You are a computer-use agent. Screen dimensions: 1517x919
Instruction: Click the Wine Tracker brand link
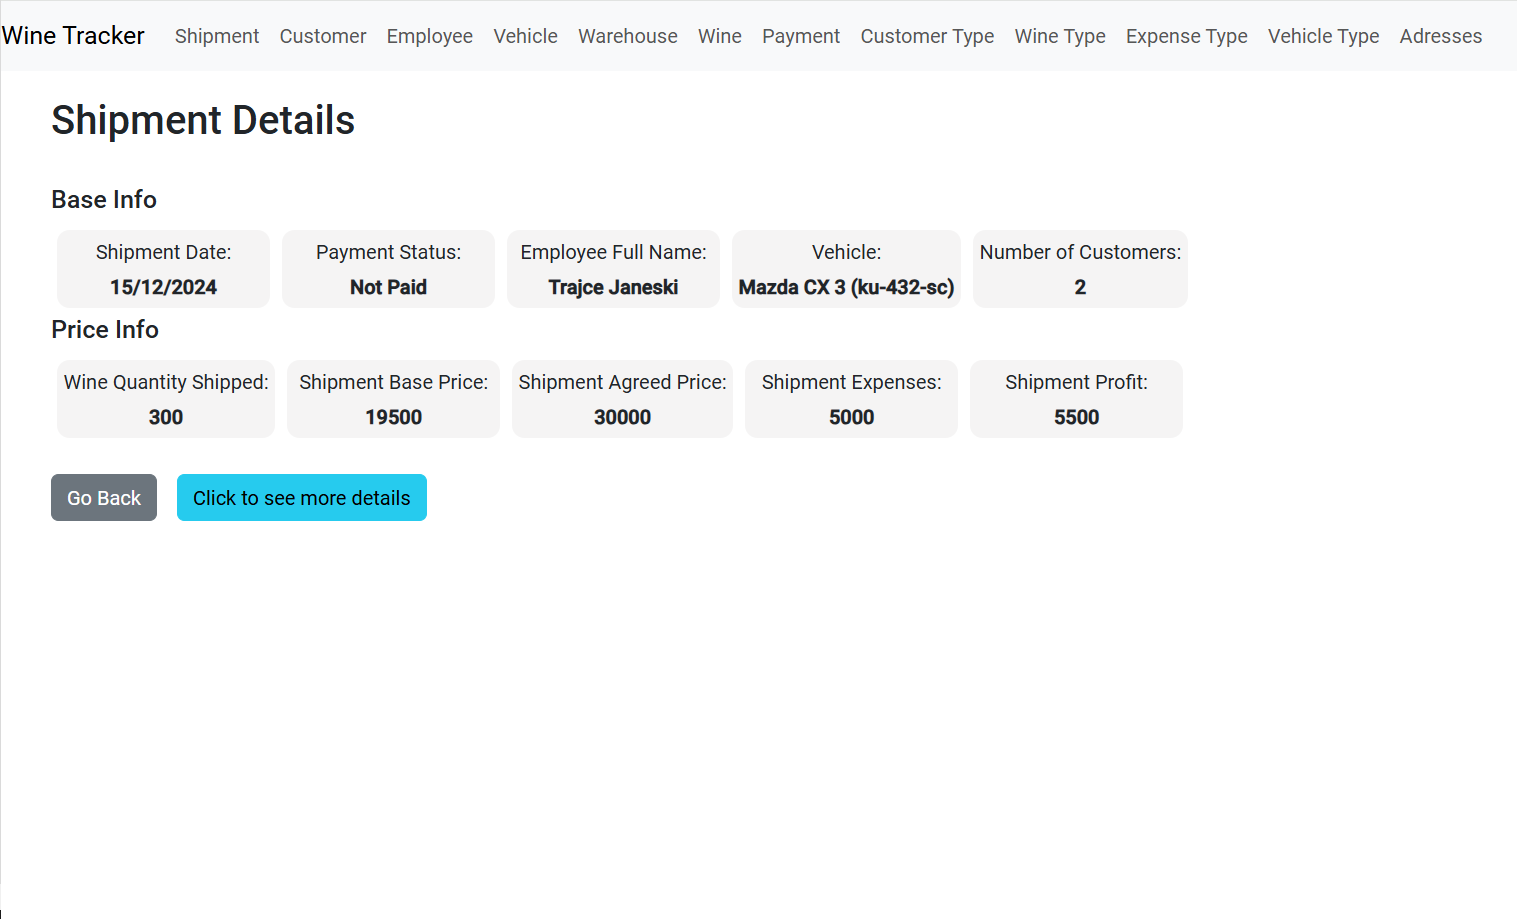[x=73, y=36]
